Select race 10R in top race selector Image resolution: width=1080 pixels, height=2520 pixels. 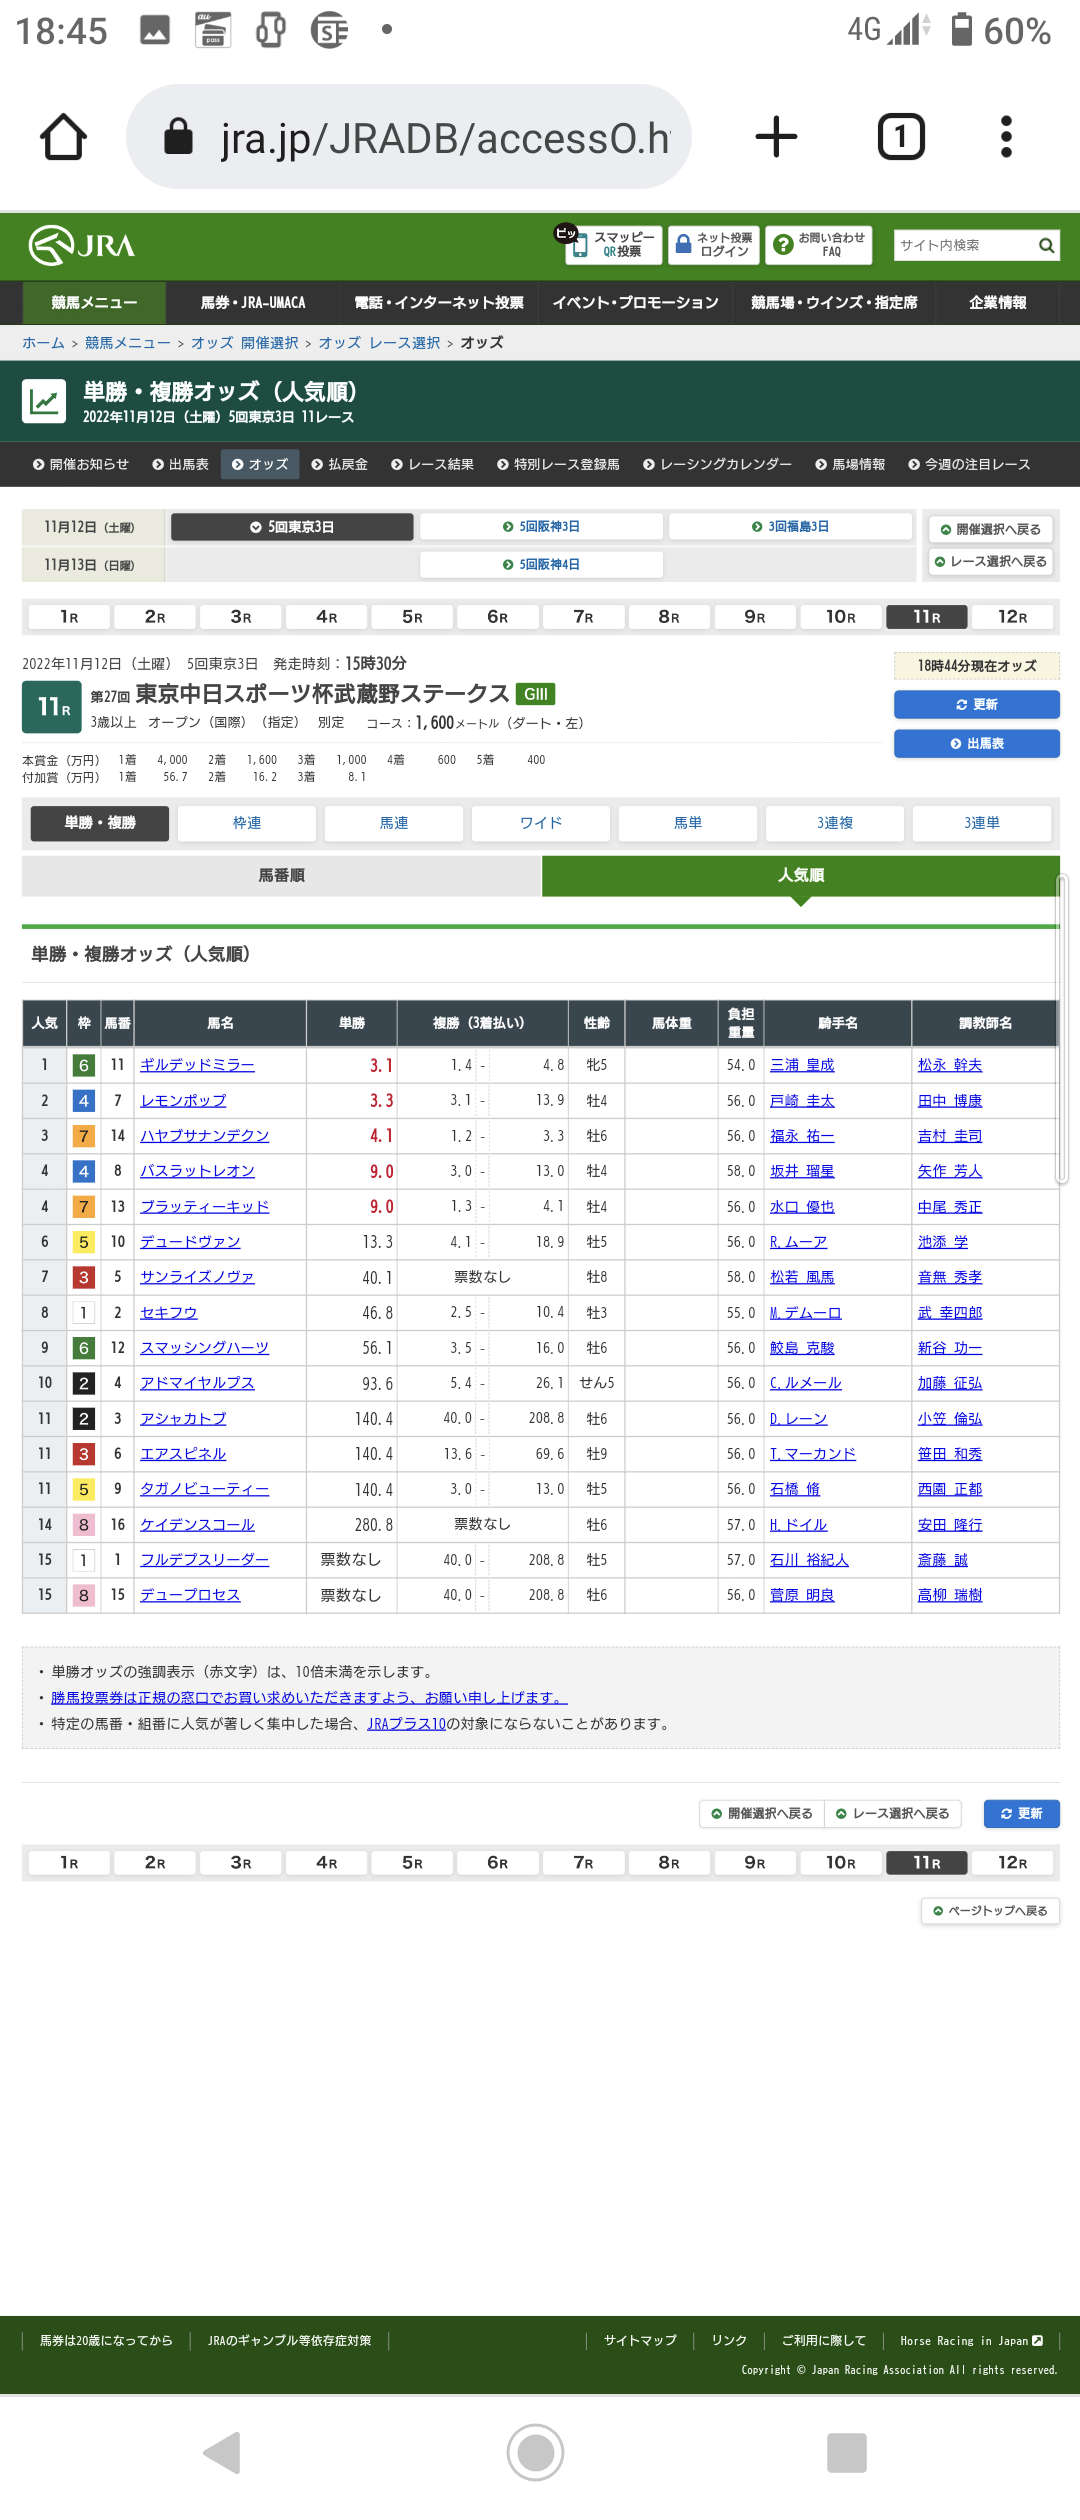(x=841, y=617)
